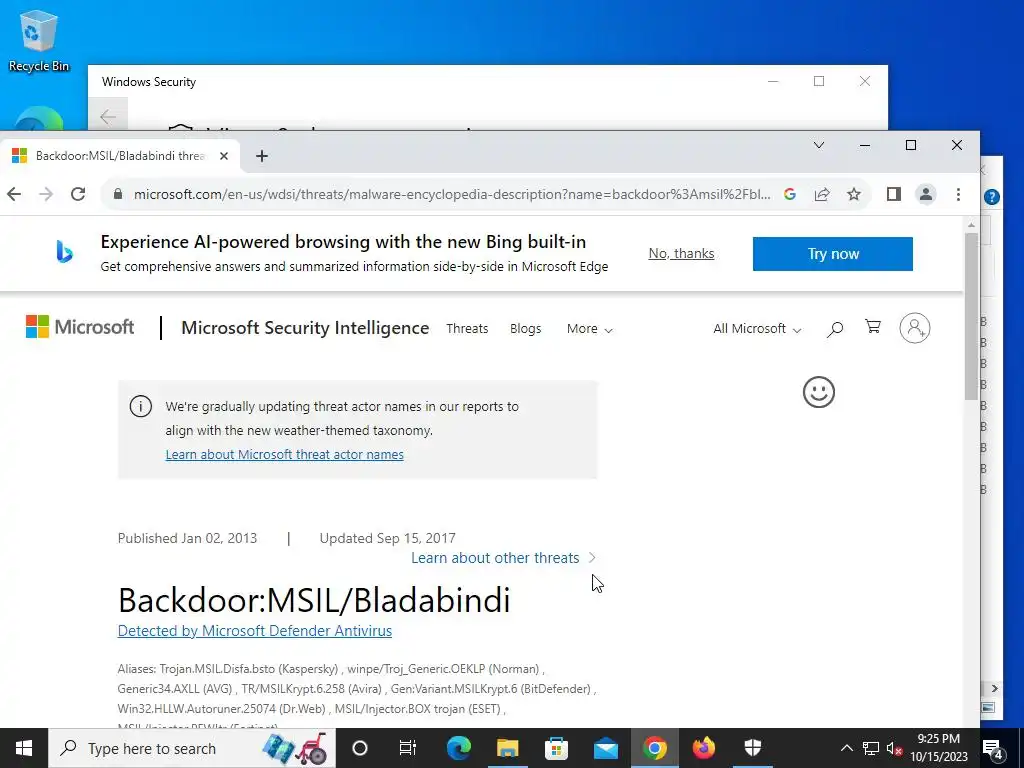Open File Explorer from the taskbar
Image resolution: width=1024 pixels, height=768 pixels.
pos(507,748)
